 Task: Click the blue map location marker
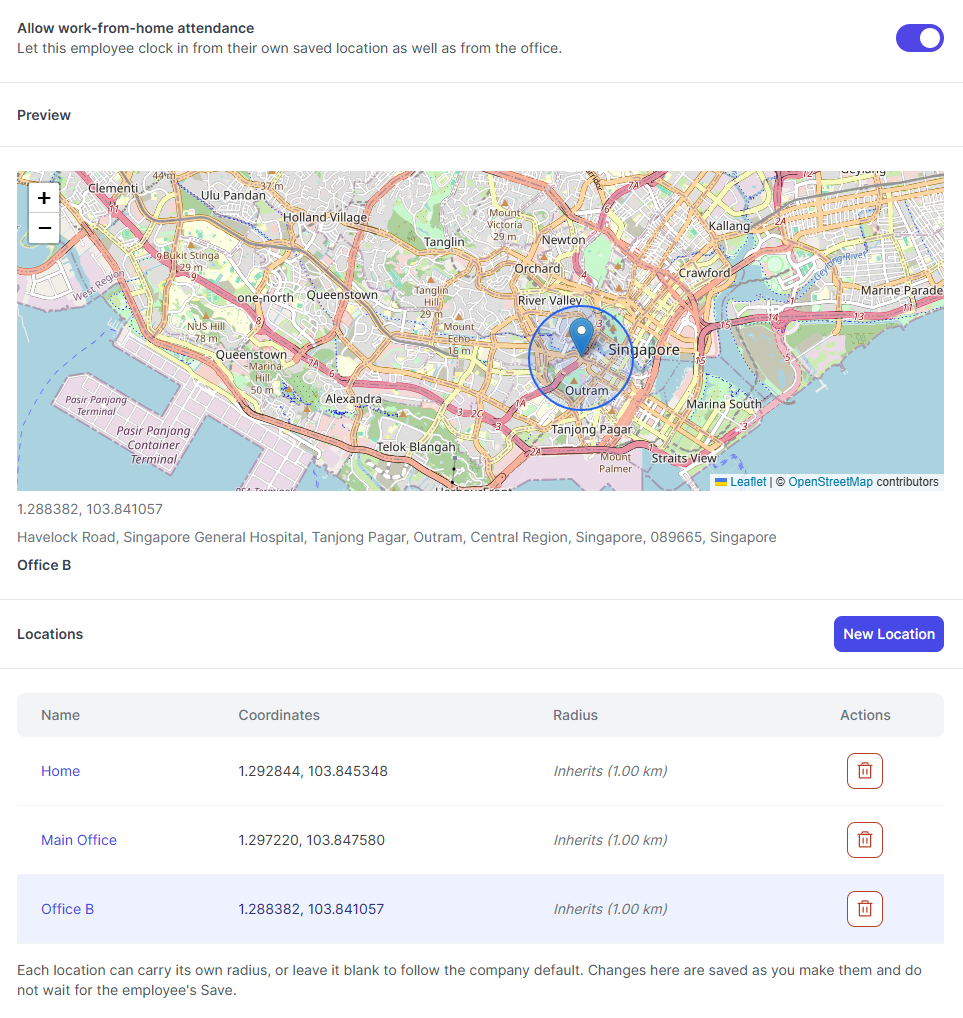(x=581, y=336)
